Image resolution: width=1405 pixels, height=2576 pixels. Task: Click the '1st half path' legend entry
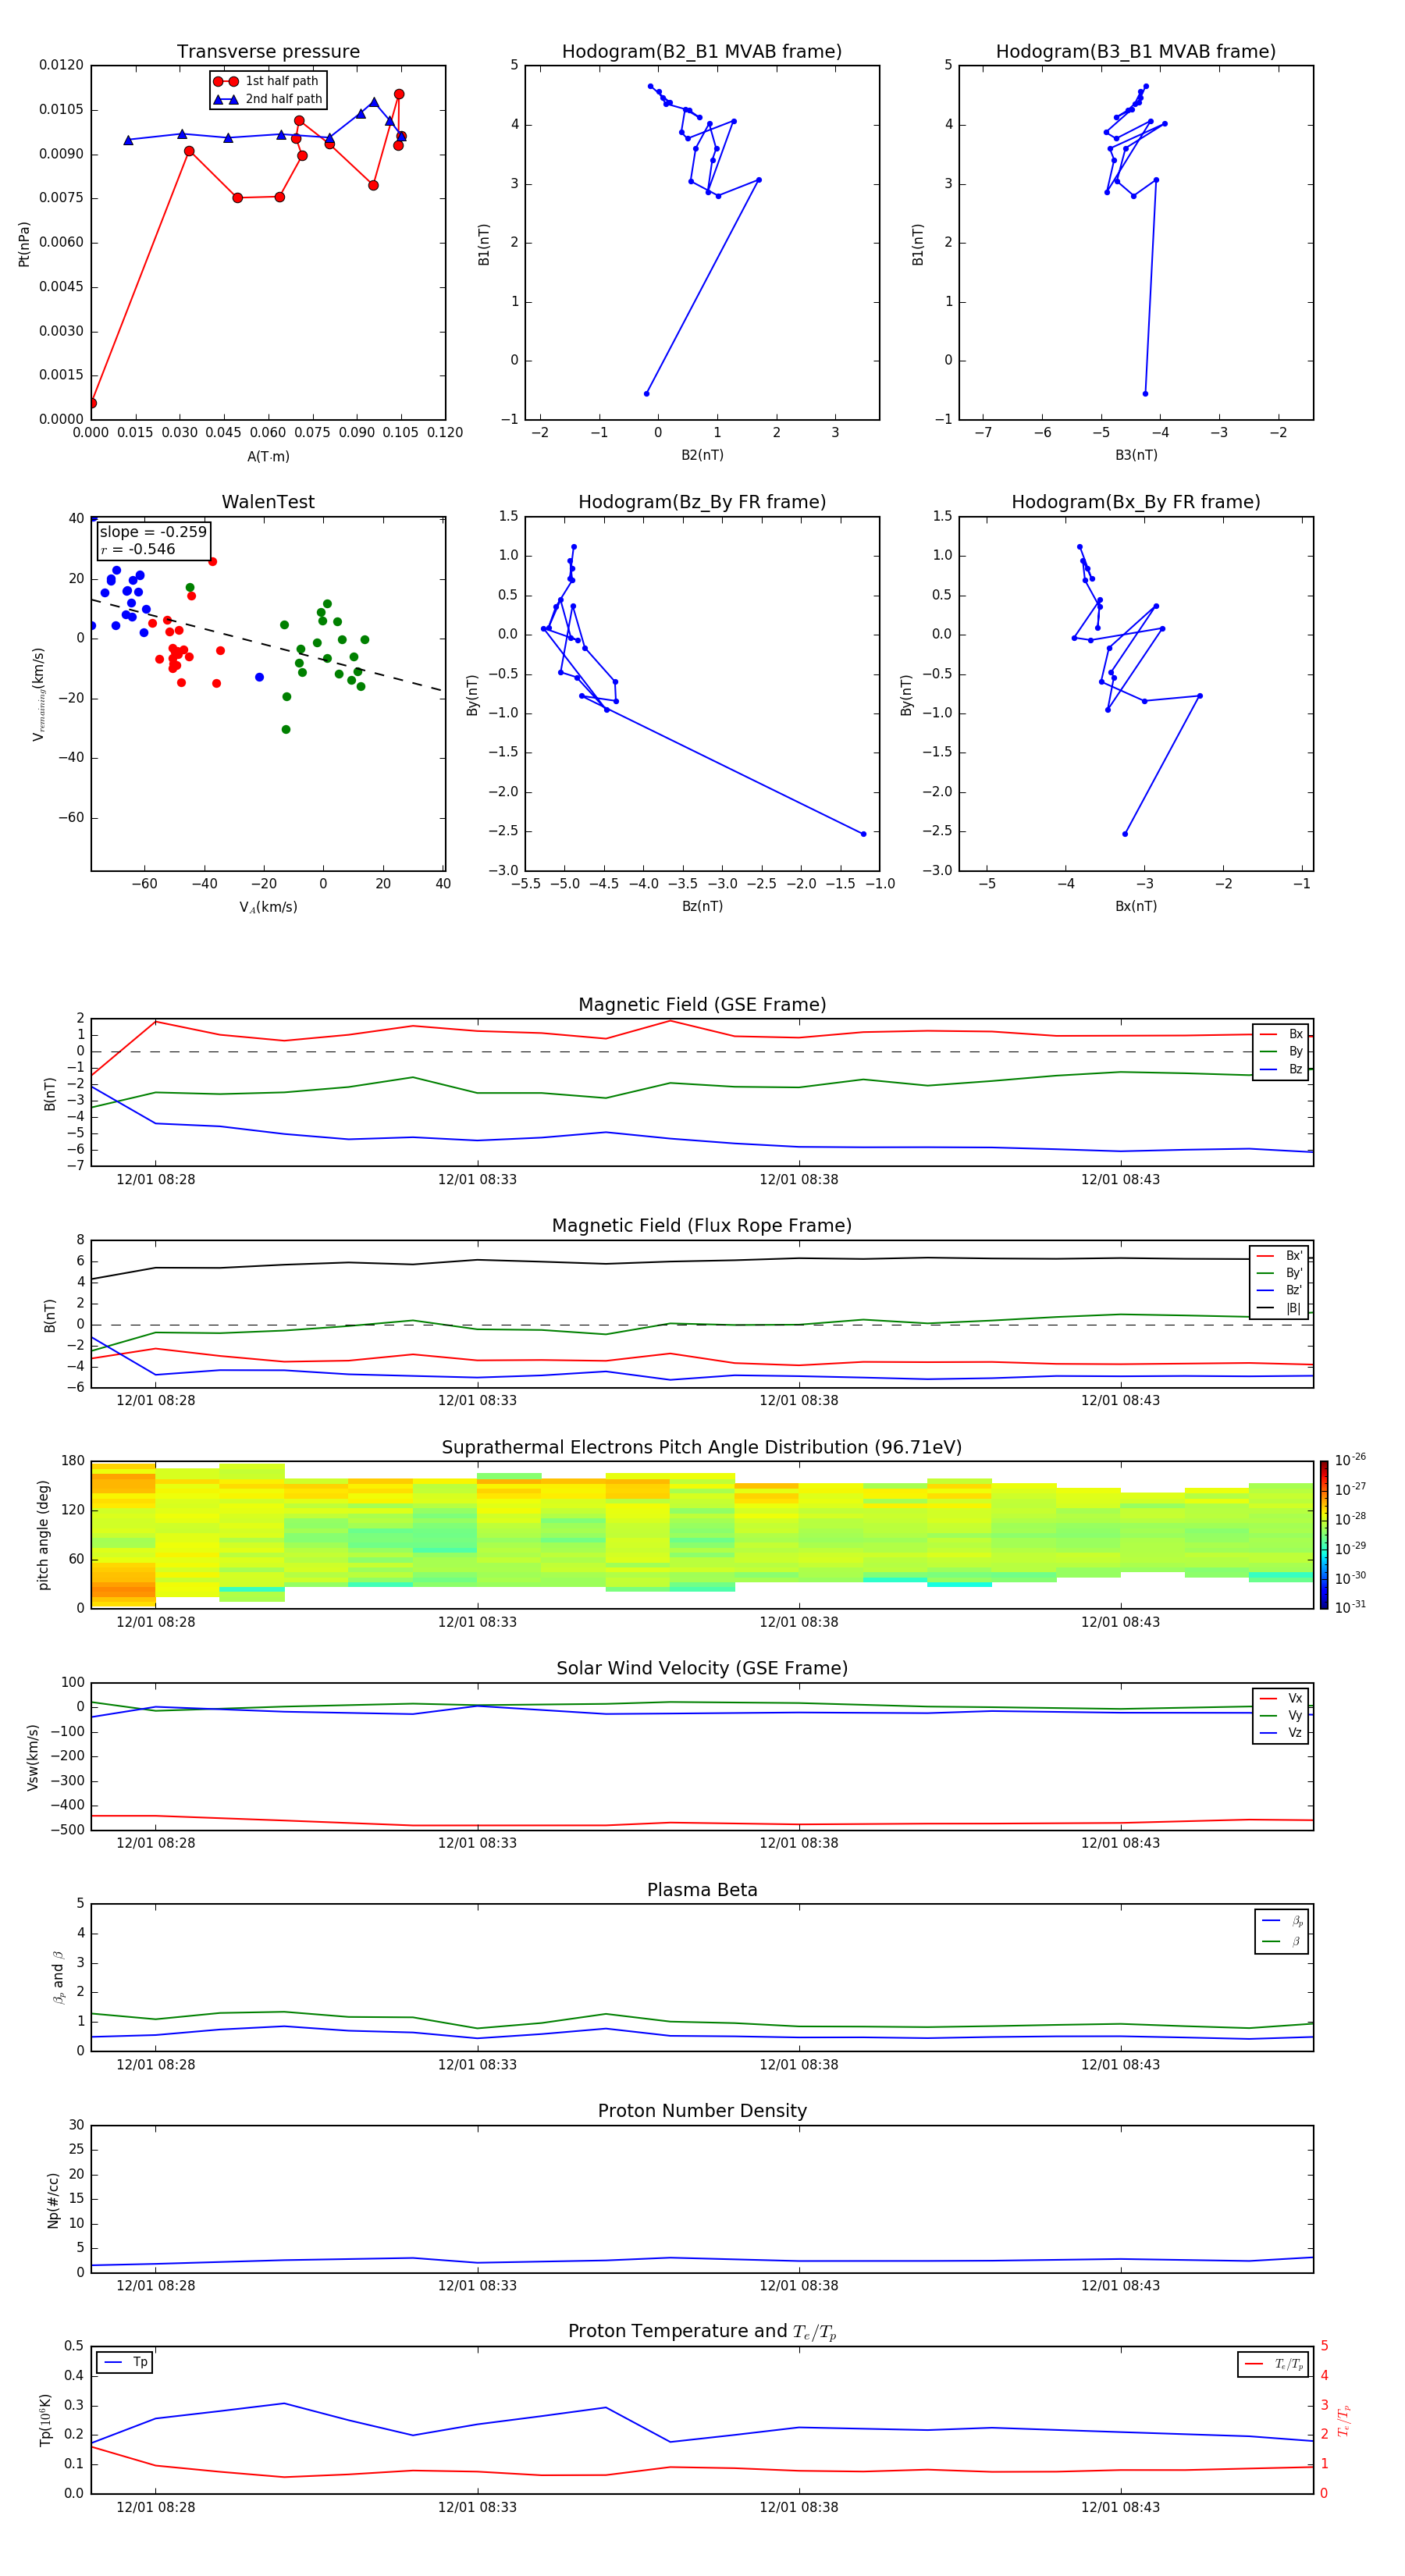tap(266, 81)
